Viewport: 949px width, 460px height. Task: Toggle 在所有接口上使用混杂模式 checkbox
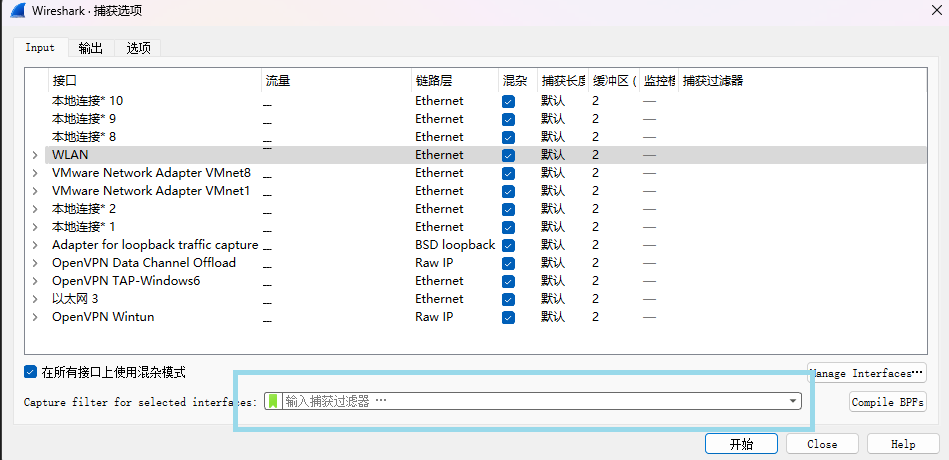click(x=31, y=372)
